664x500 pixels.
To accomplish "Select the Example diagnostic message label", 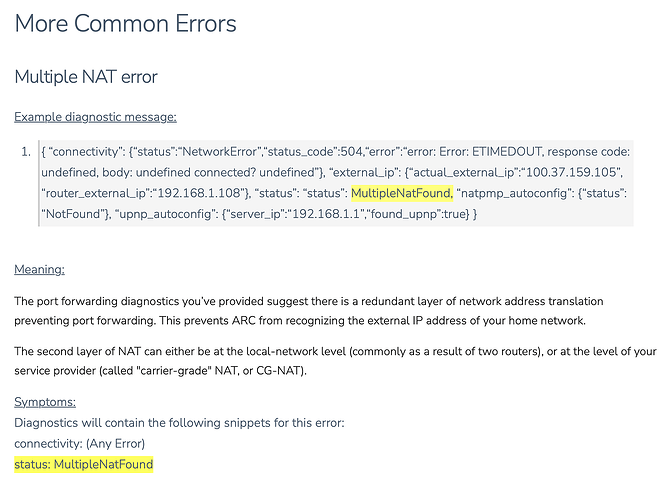I will pyautogui.click(x=95, y=117).
